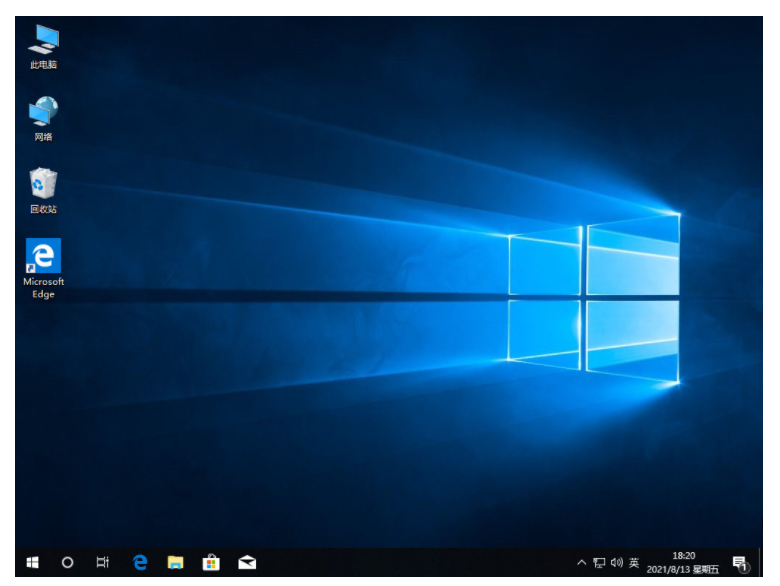Expand the hidden system tray icons
The image size is (780, 586).
tap(581, 563)
